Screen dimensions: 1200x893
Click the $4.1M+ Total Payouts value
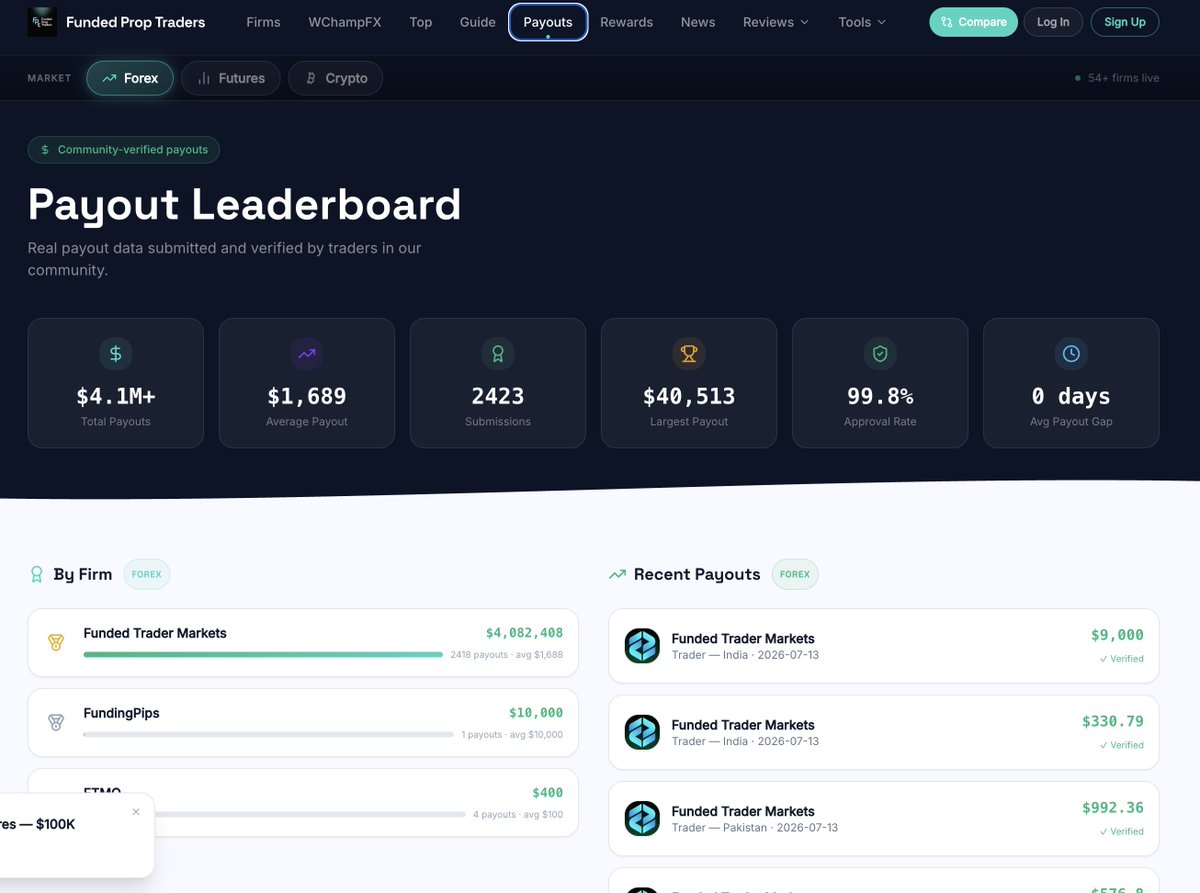tap(116, 397)
